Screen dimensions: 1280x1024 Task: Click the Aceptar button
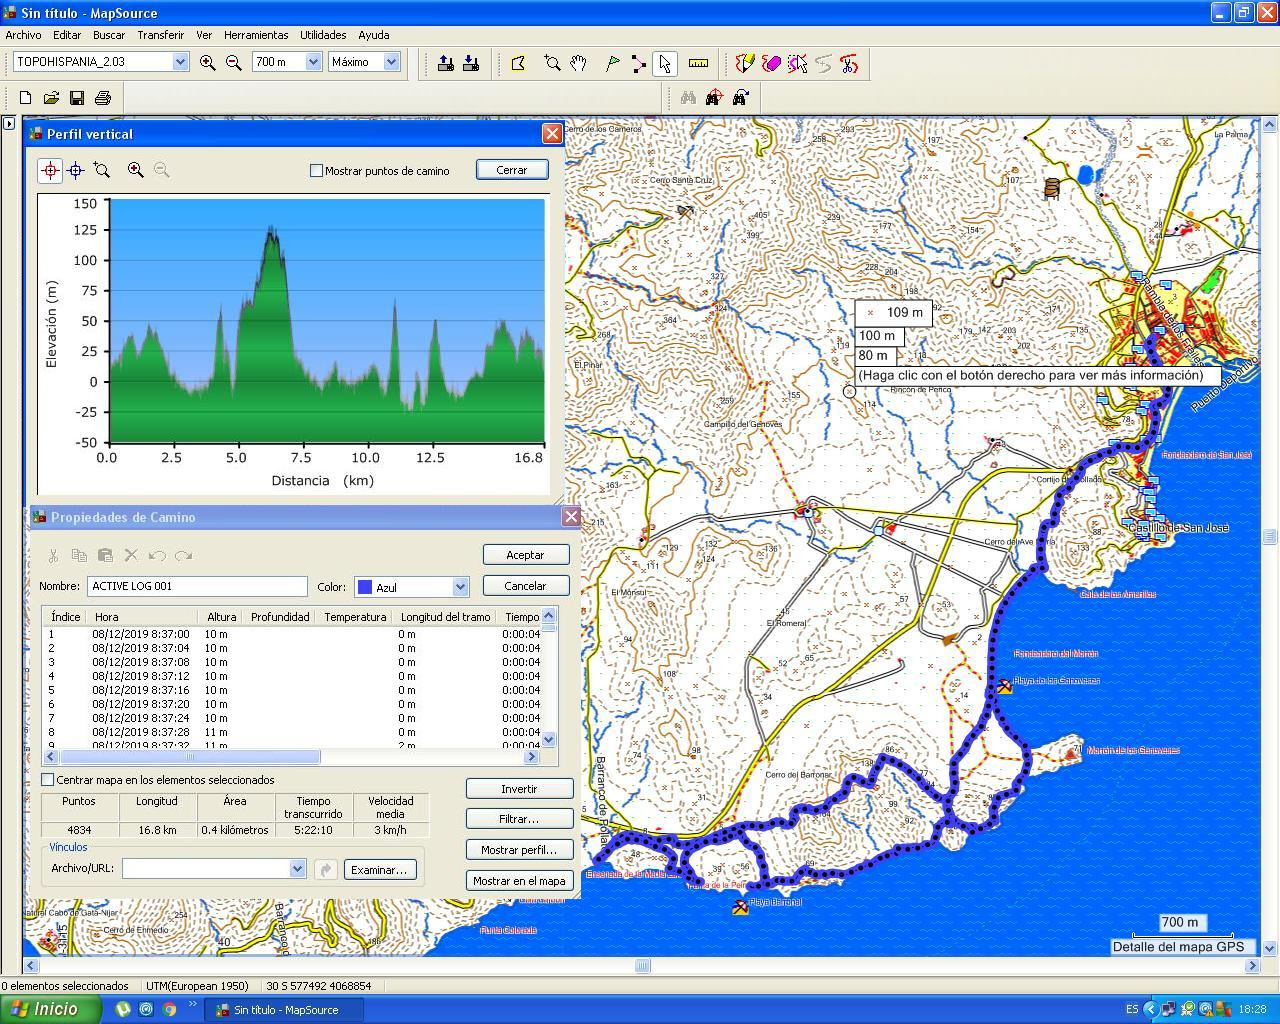point(526,555)
